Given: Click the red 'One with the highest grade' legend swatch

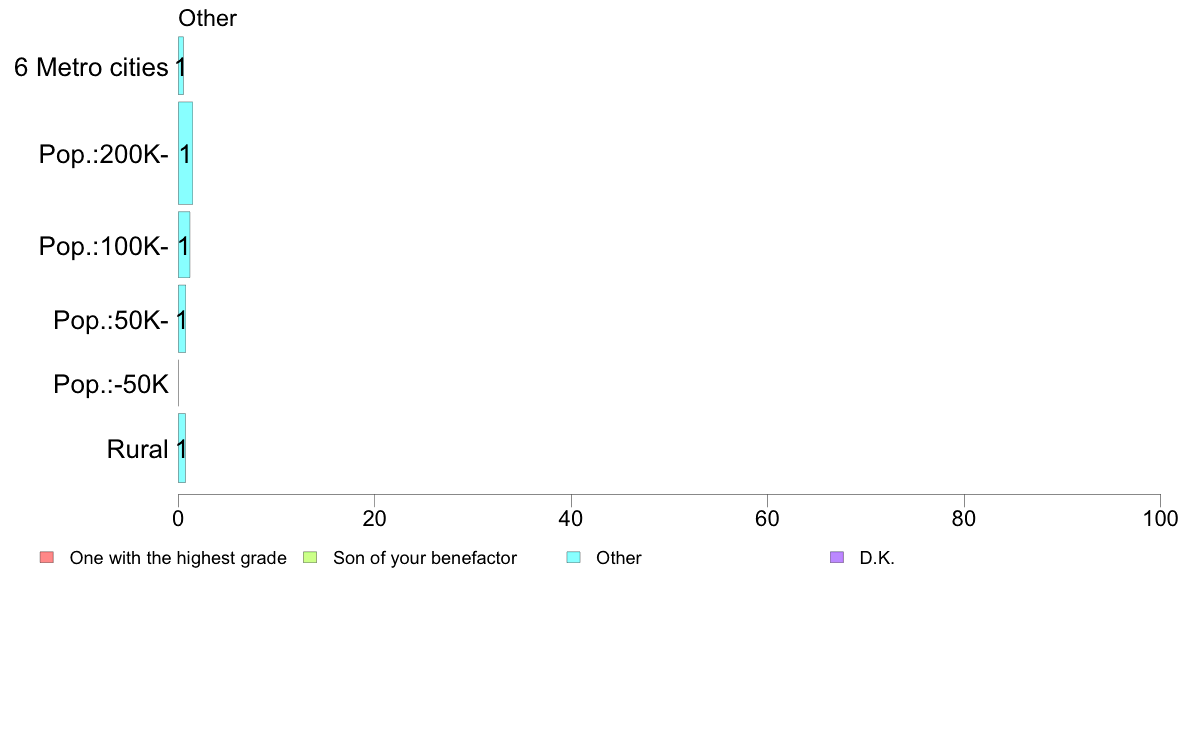Looking at the screenshot, I should coord(47,557).
